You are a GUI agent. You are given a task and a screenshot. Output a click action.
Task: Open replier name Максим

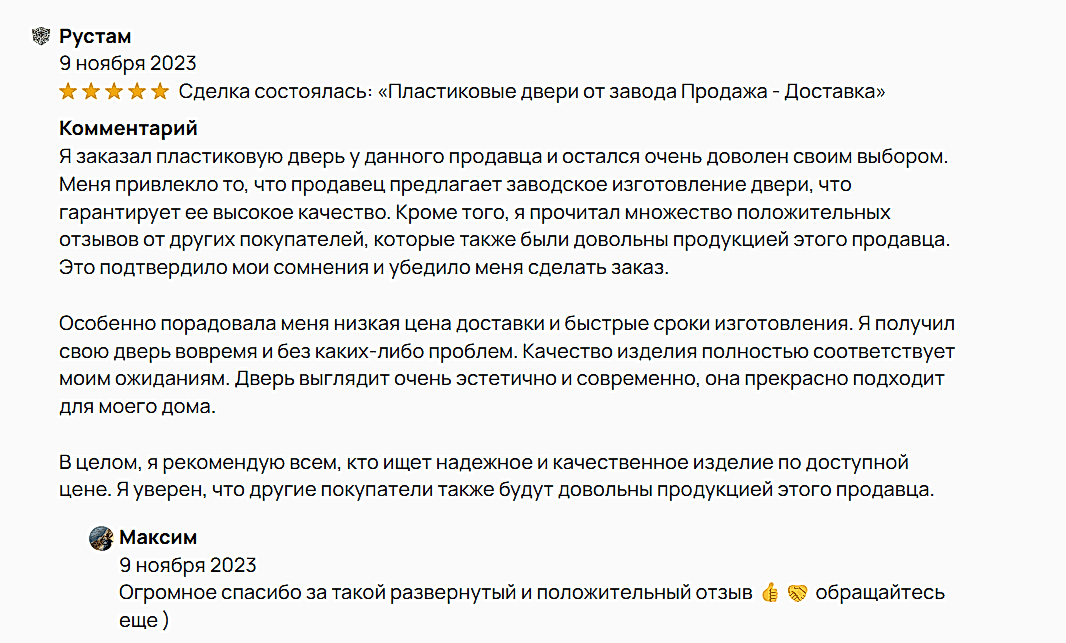coord(158,537)
